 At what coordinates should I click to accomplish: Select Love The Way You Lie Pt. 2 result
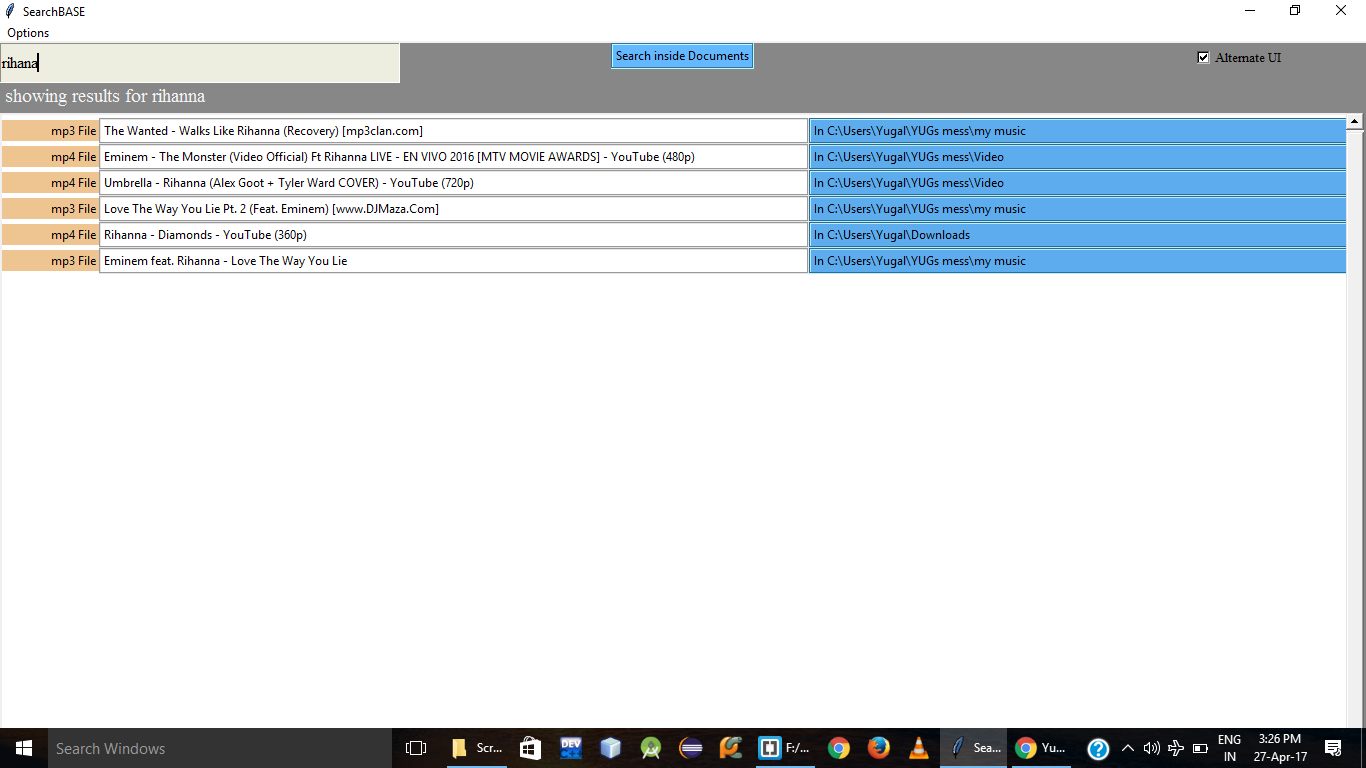pos(453,209)
